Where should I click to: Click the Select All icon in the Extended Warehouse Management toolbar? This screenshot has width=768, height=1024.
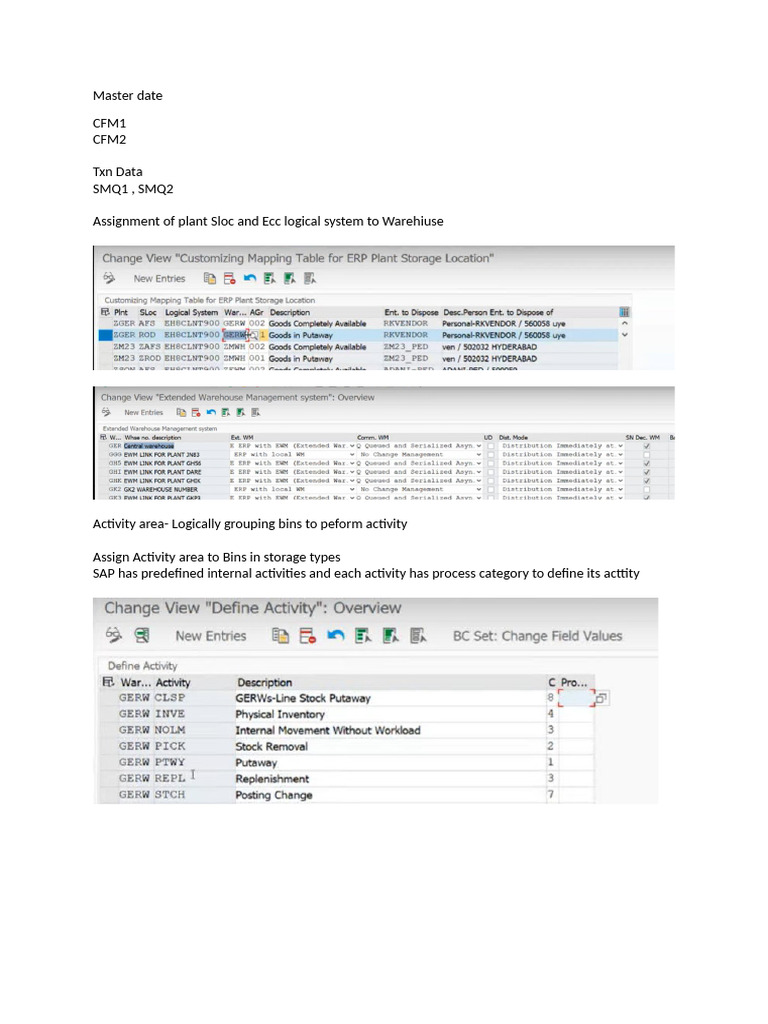coord(226,412)
